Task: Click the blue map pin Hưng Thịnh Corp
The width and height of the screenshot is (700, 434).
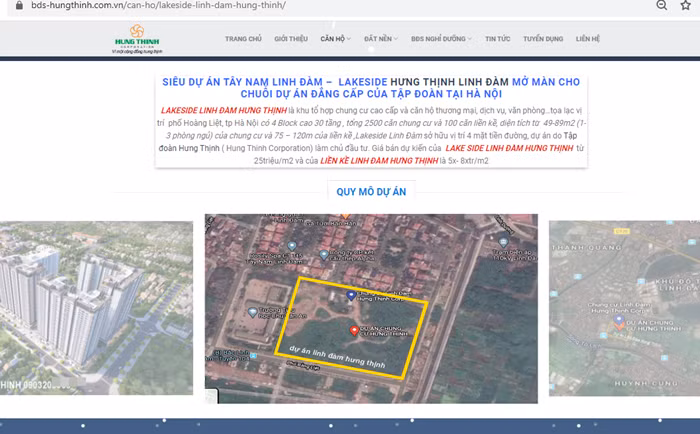Action: point(351,295)
